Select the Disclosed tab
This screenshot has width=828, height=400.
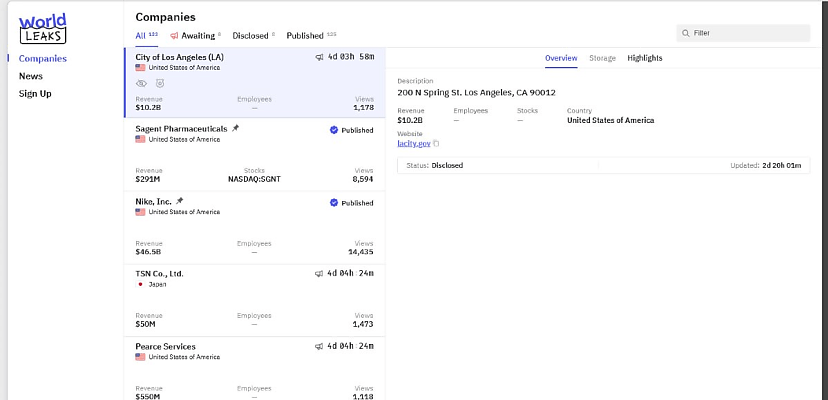point(253,36)
